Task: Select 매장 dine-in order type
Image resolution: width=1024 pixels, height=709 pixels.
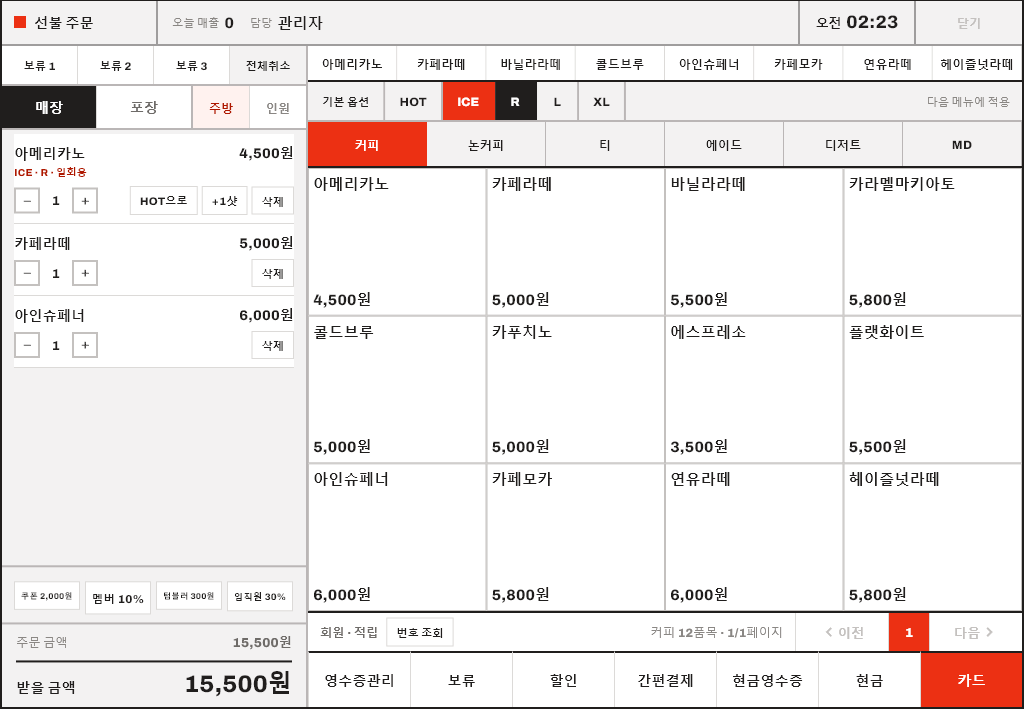Action: (x=49, y=107)
